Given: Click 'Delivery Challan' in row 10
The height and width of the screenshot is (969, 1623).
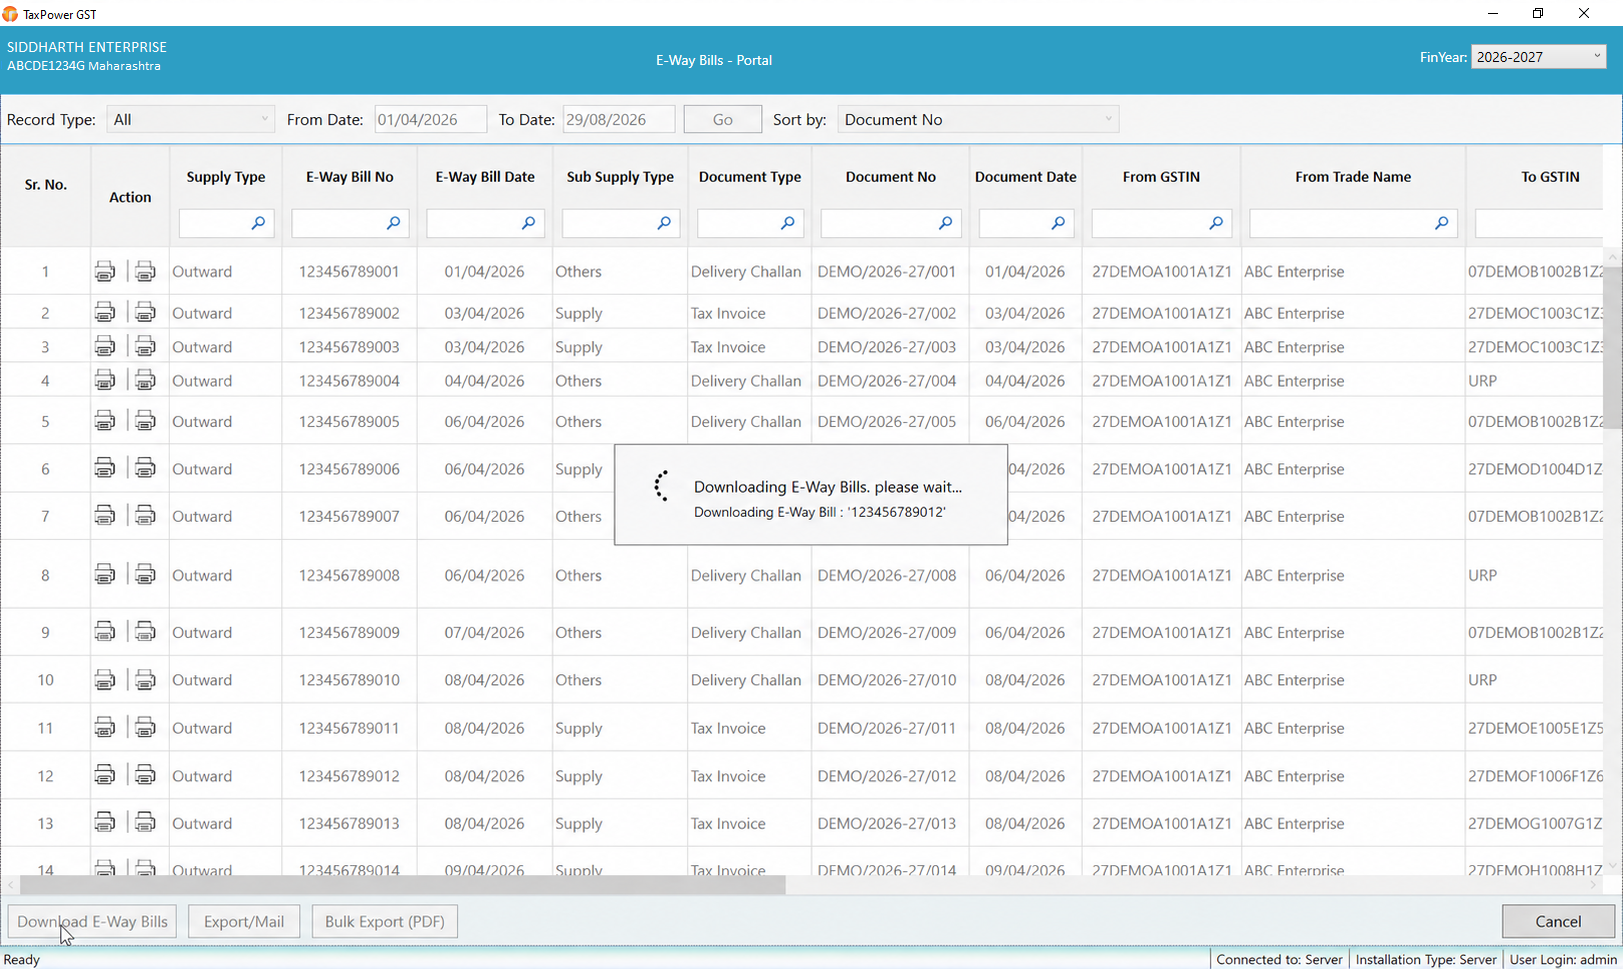Looking at the screenshot, I should coord(746,680).
